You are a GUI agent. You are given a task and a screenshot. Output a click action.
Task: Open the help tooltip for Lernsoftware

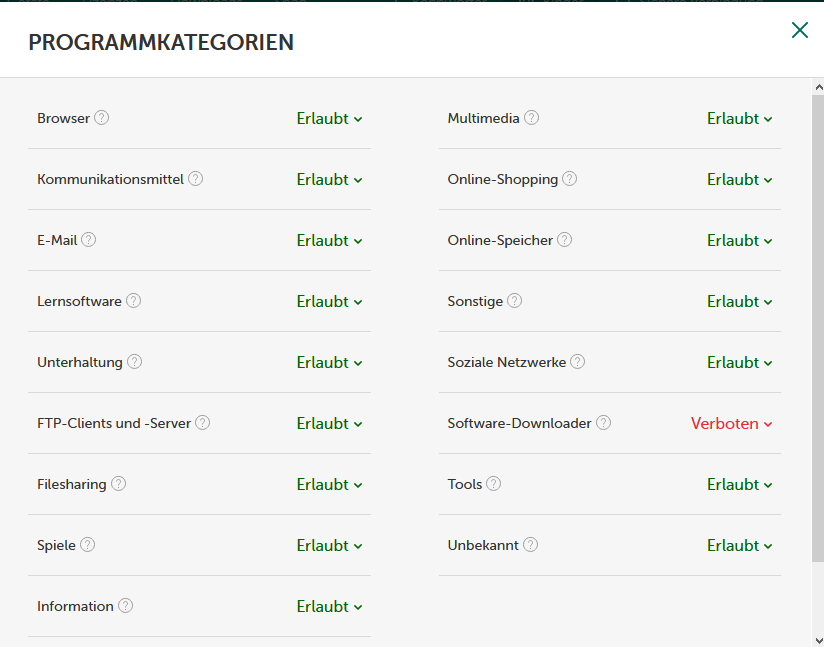pos(133,301)
